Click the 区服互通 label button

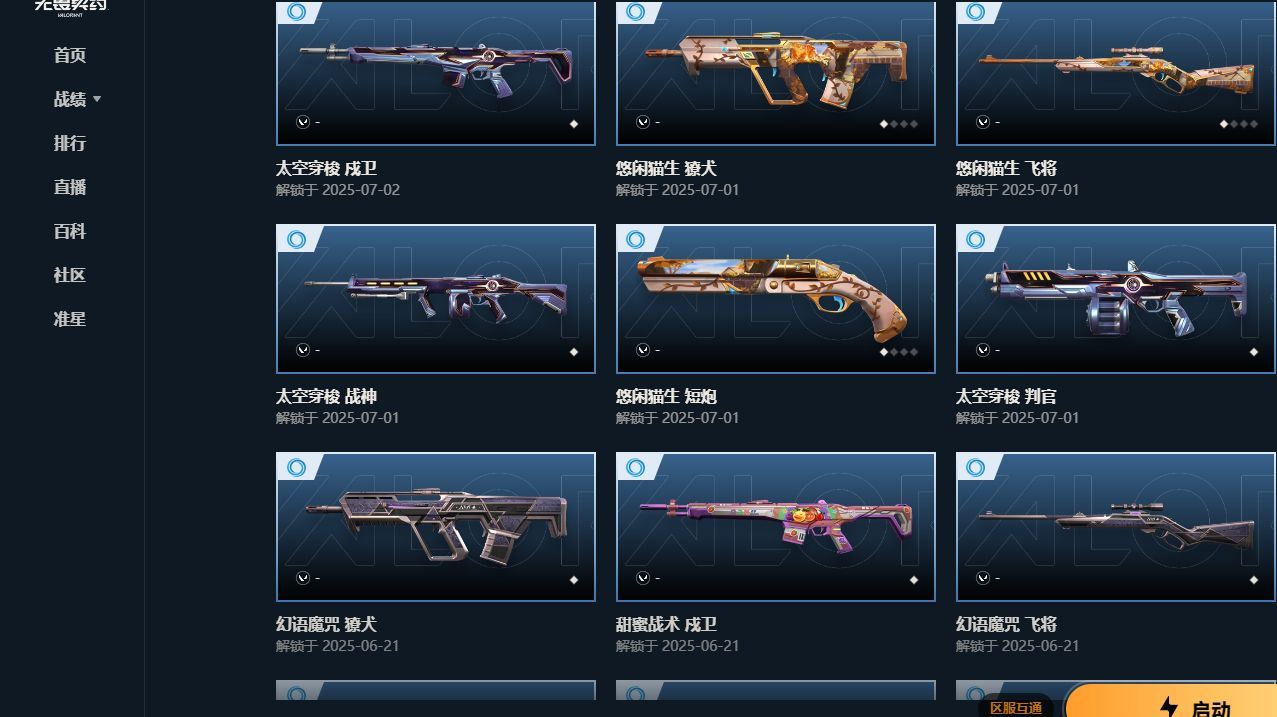[x=1016, y=707]
